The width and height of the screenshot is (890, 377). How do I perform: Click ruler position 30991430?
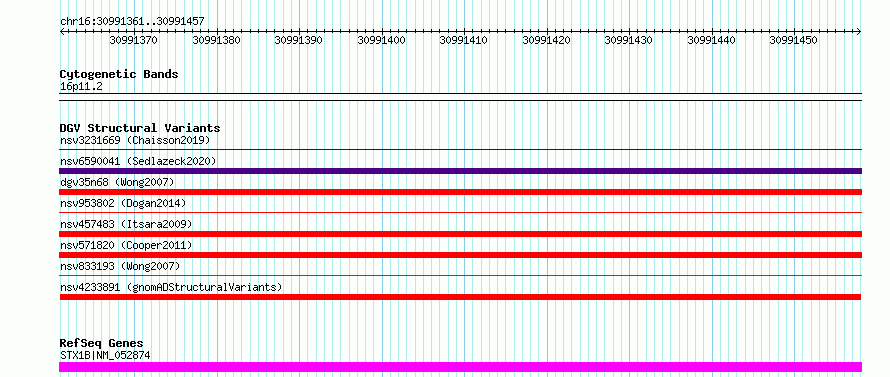[x=629, y=40]
